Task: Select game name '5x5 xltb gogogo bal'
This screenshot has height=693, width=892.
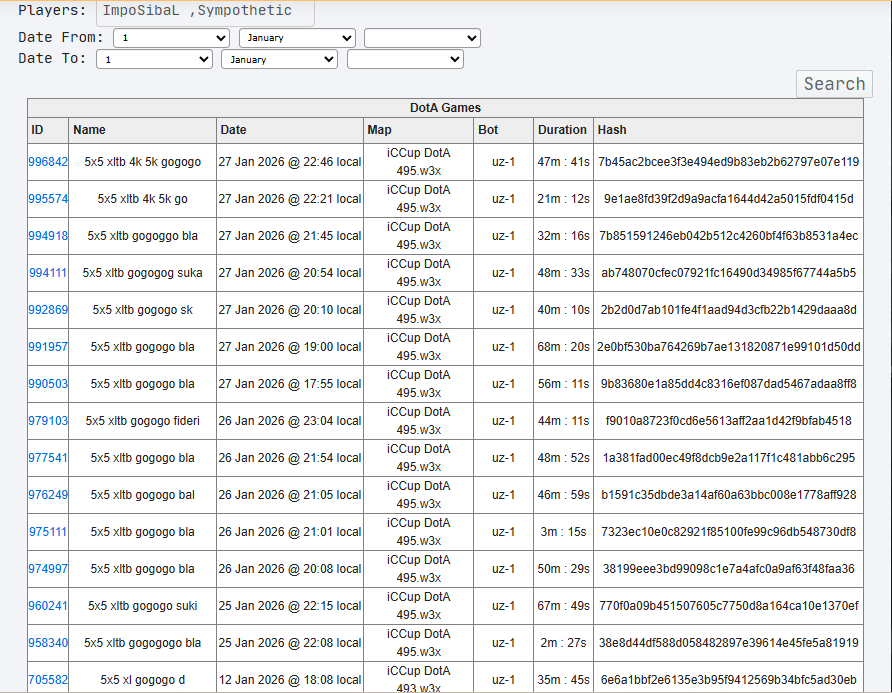Action: click(142, 495)
